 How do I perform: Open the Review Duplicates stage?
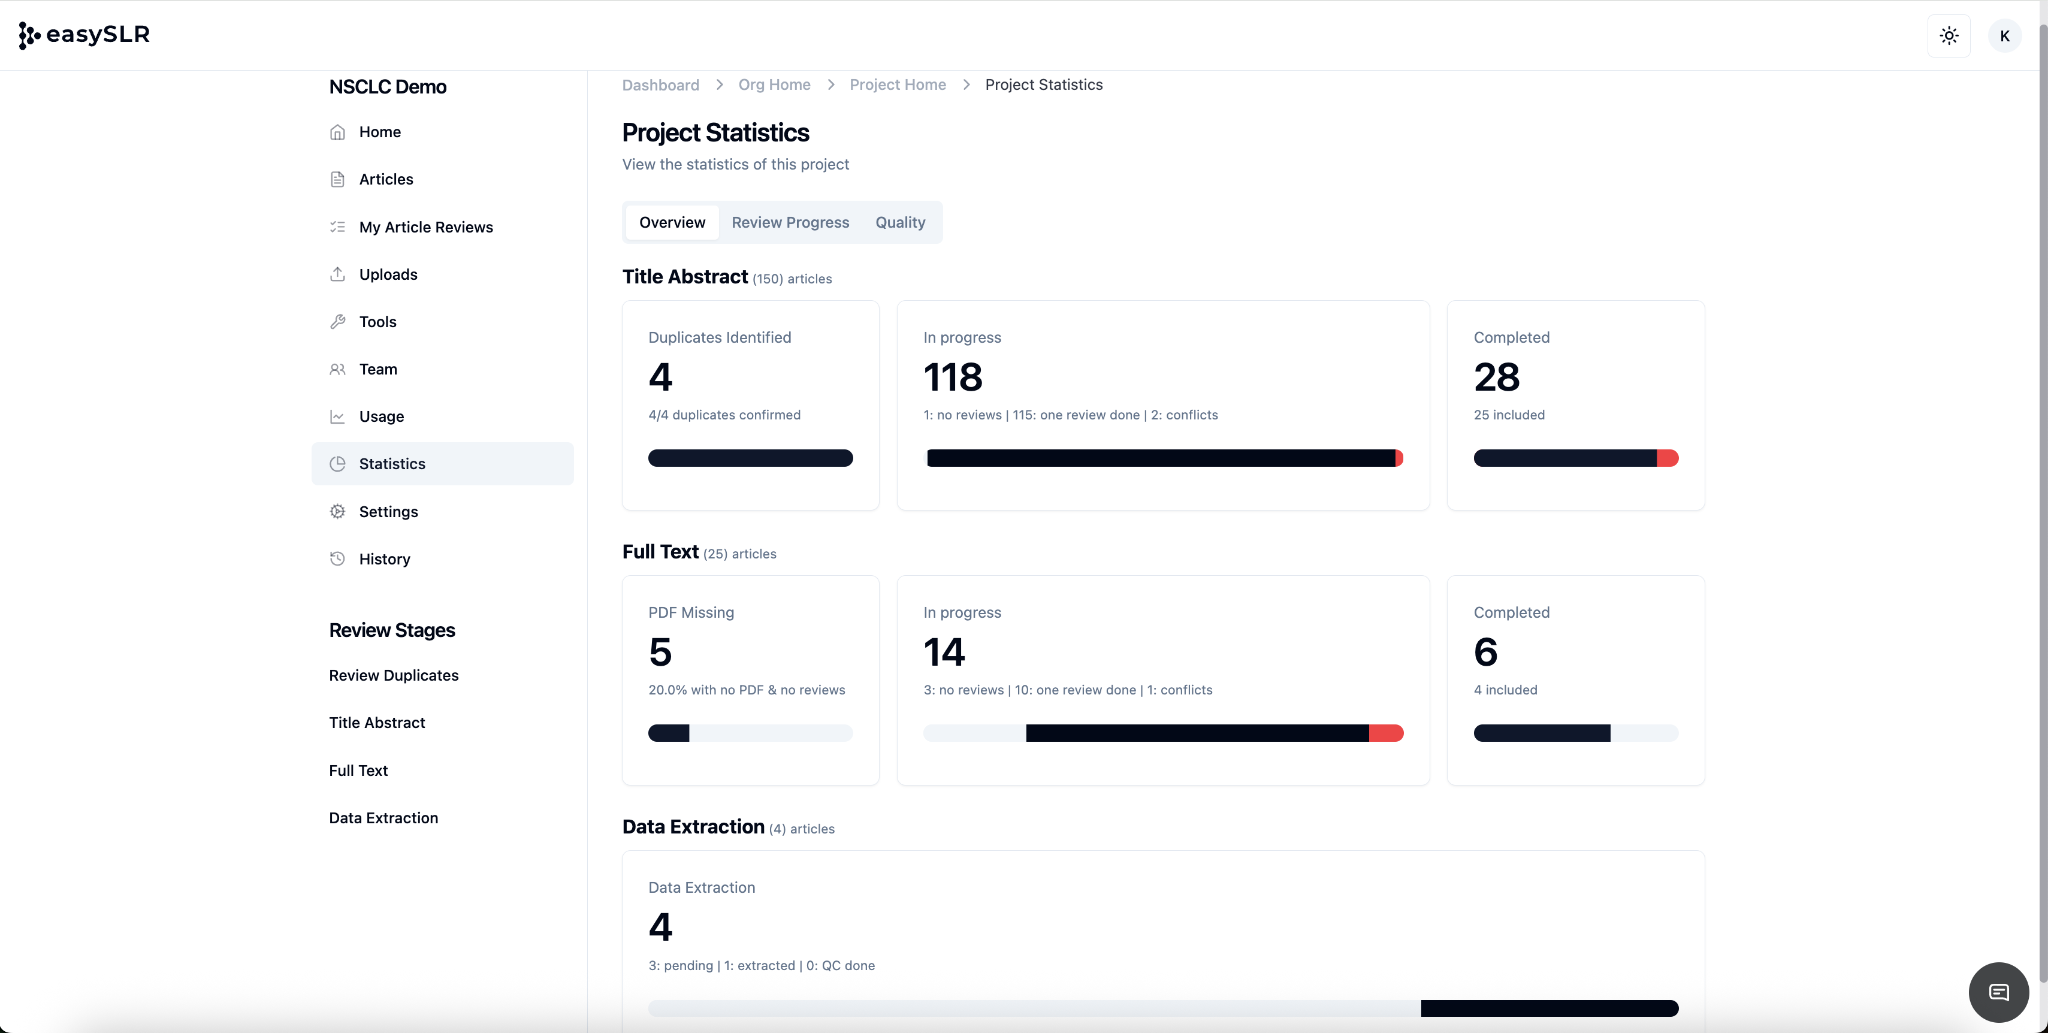click(x=393, y=675)
